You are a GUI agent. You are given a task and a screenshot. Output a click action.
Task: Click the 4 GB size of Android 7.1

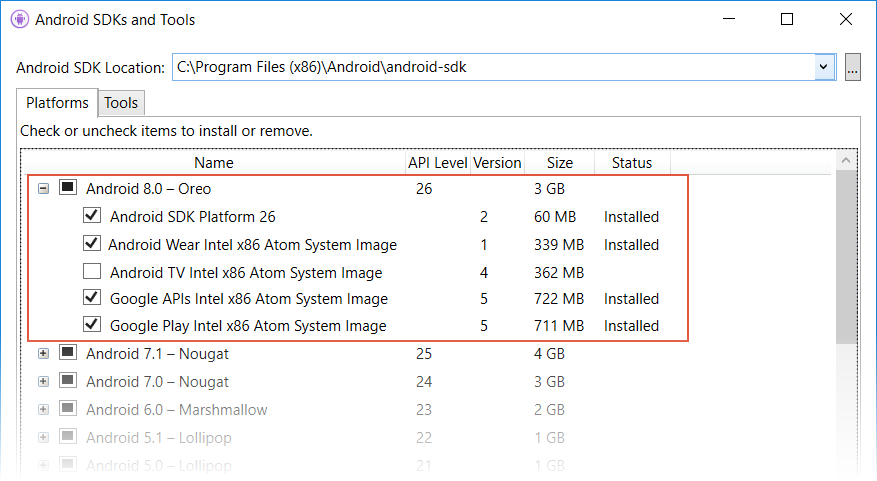[549, 354]
